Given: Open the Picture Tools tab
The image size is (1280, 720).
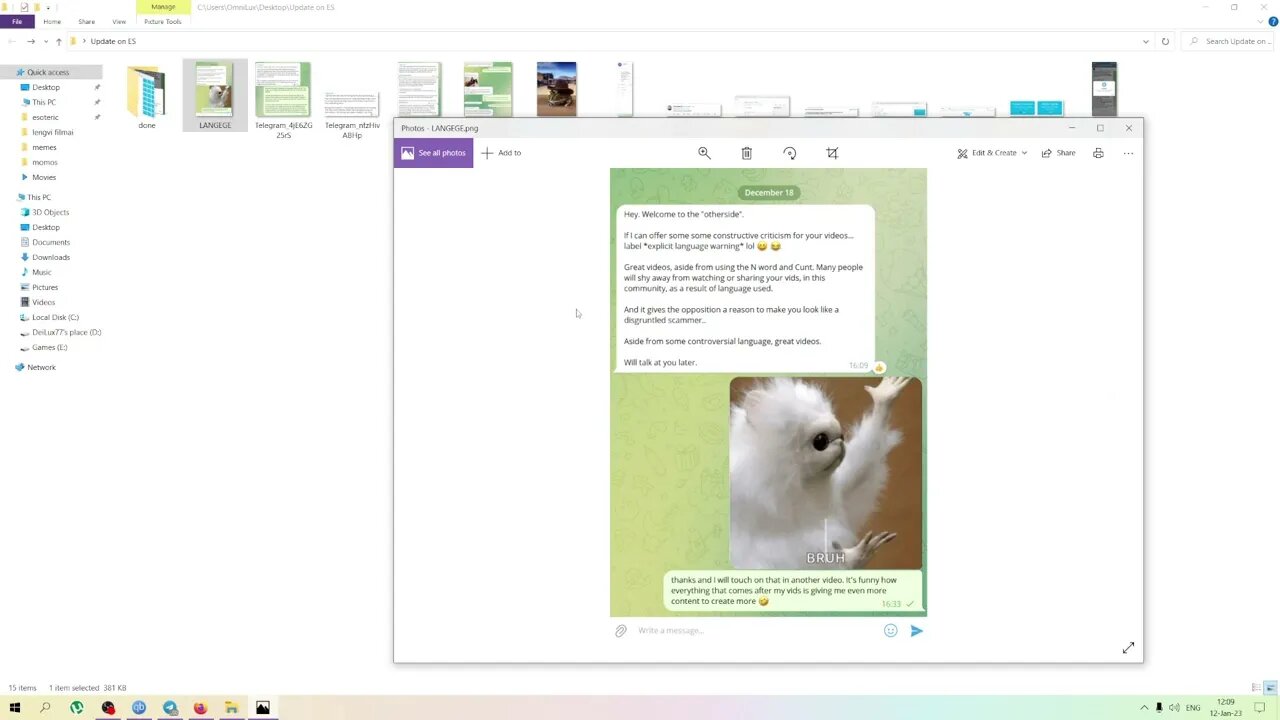Looking at the screenshot, I should coord(163,21).
